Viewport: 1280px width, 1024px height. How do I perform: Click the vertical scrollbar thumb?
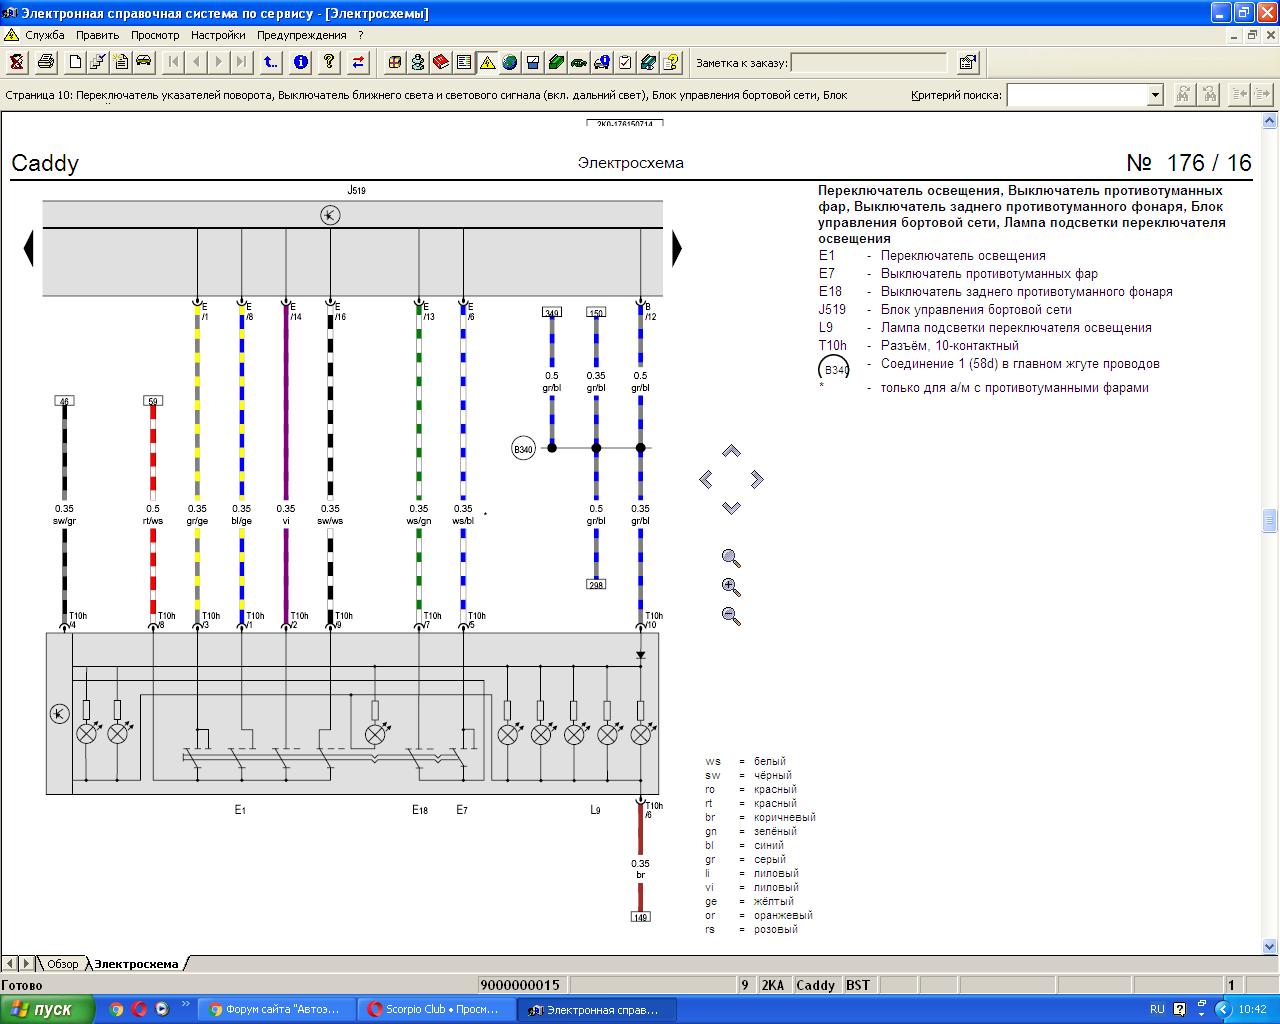[1270, 521]
